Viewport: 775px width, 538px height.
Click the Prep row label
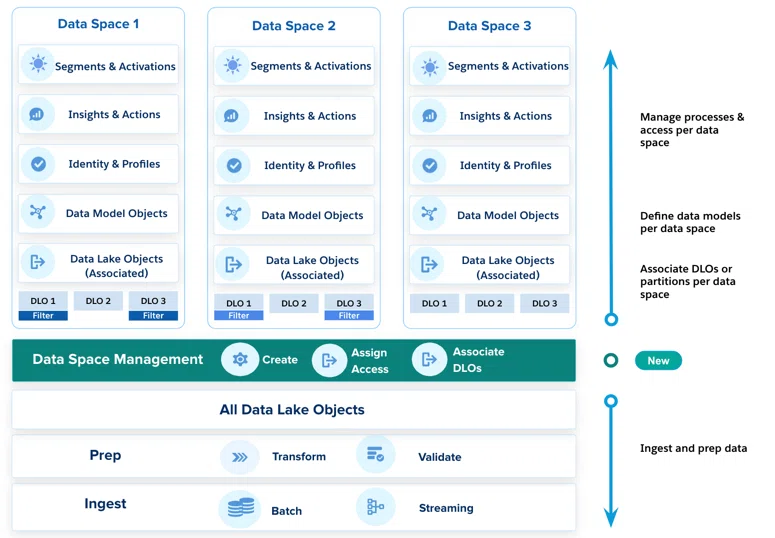click(105, 455)
